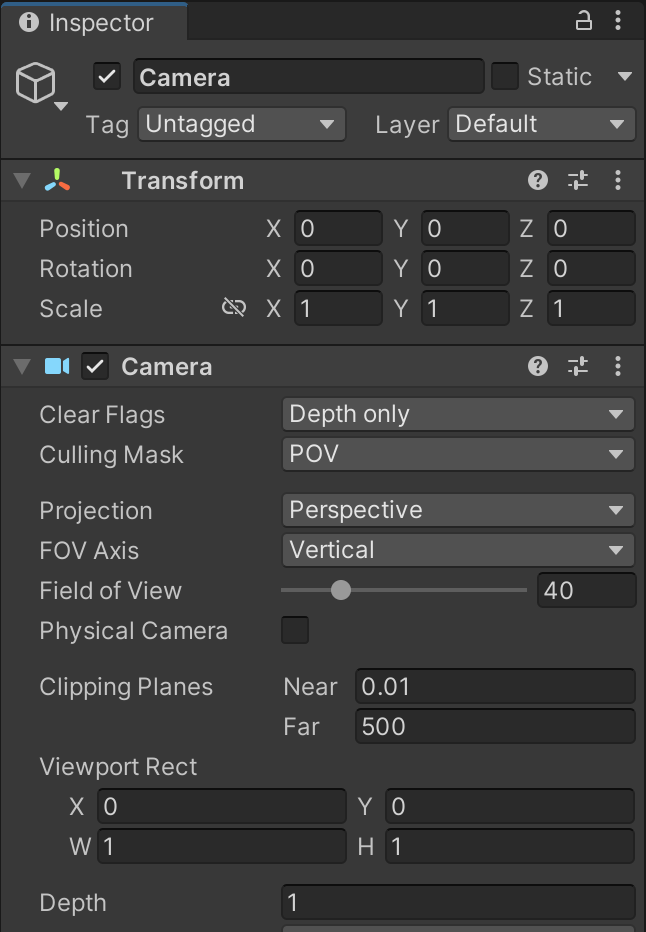
Task: Click the Inspector lock icon
Action: [583, 21]
